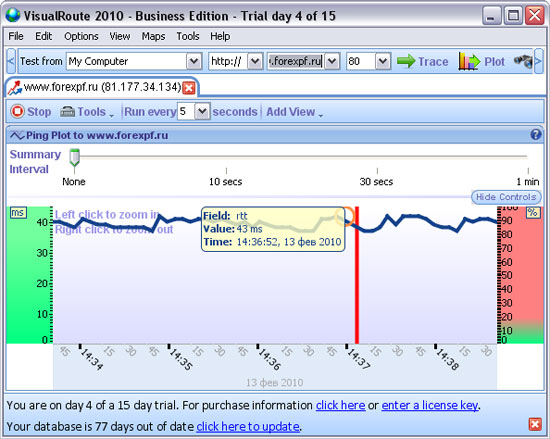Follow the purchase 'click here' link
Image resolution: width=550 pixels, height=439 pixels.
click(x=340, y=405)
